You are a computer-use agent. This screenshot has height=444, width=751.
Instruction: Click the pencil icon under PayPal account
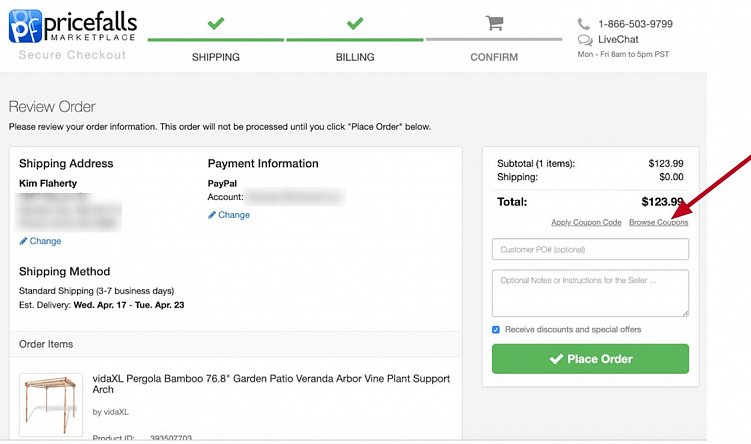[212, 215]
